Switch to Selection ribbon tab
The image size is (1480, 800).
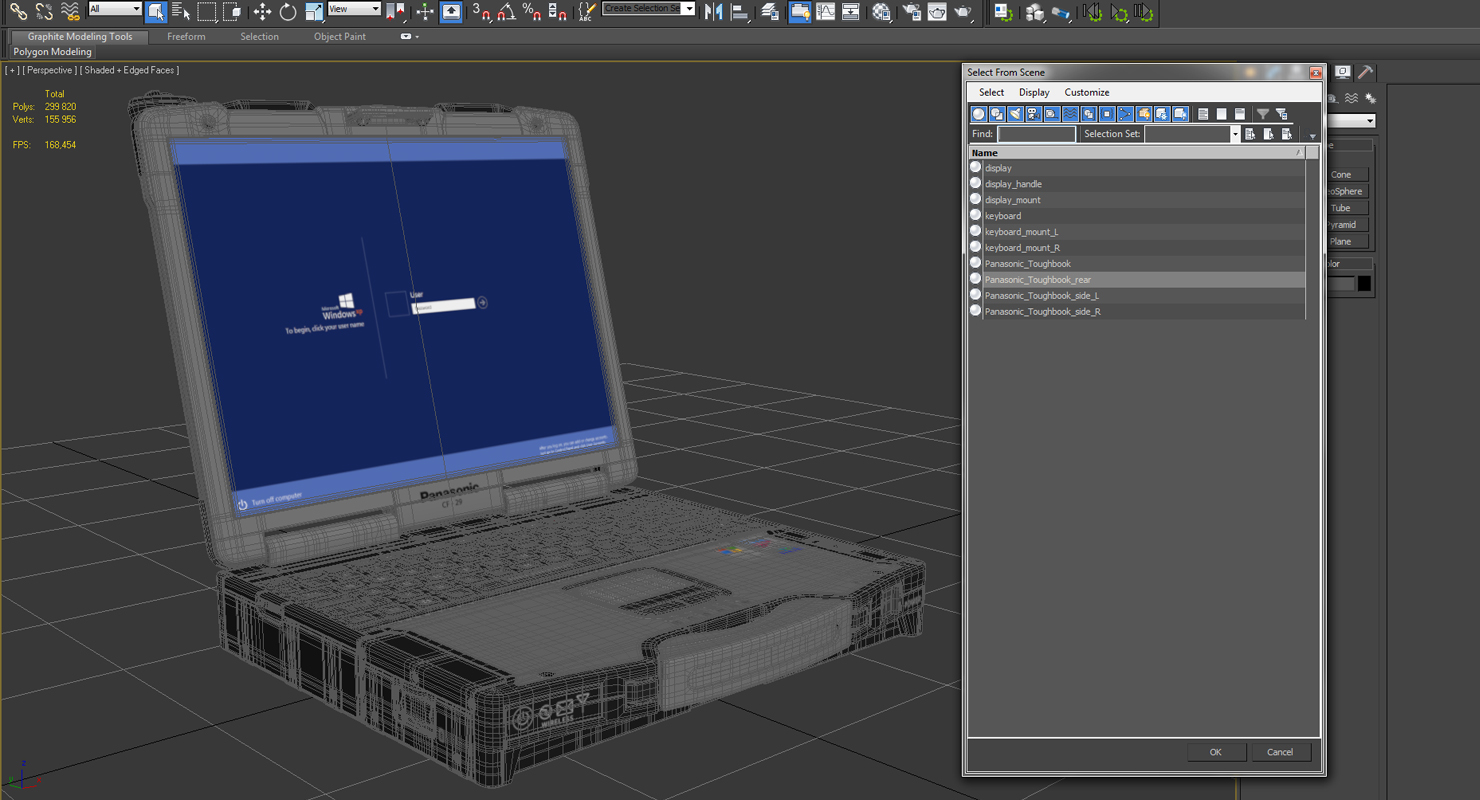pos(259,36)
